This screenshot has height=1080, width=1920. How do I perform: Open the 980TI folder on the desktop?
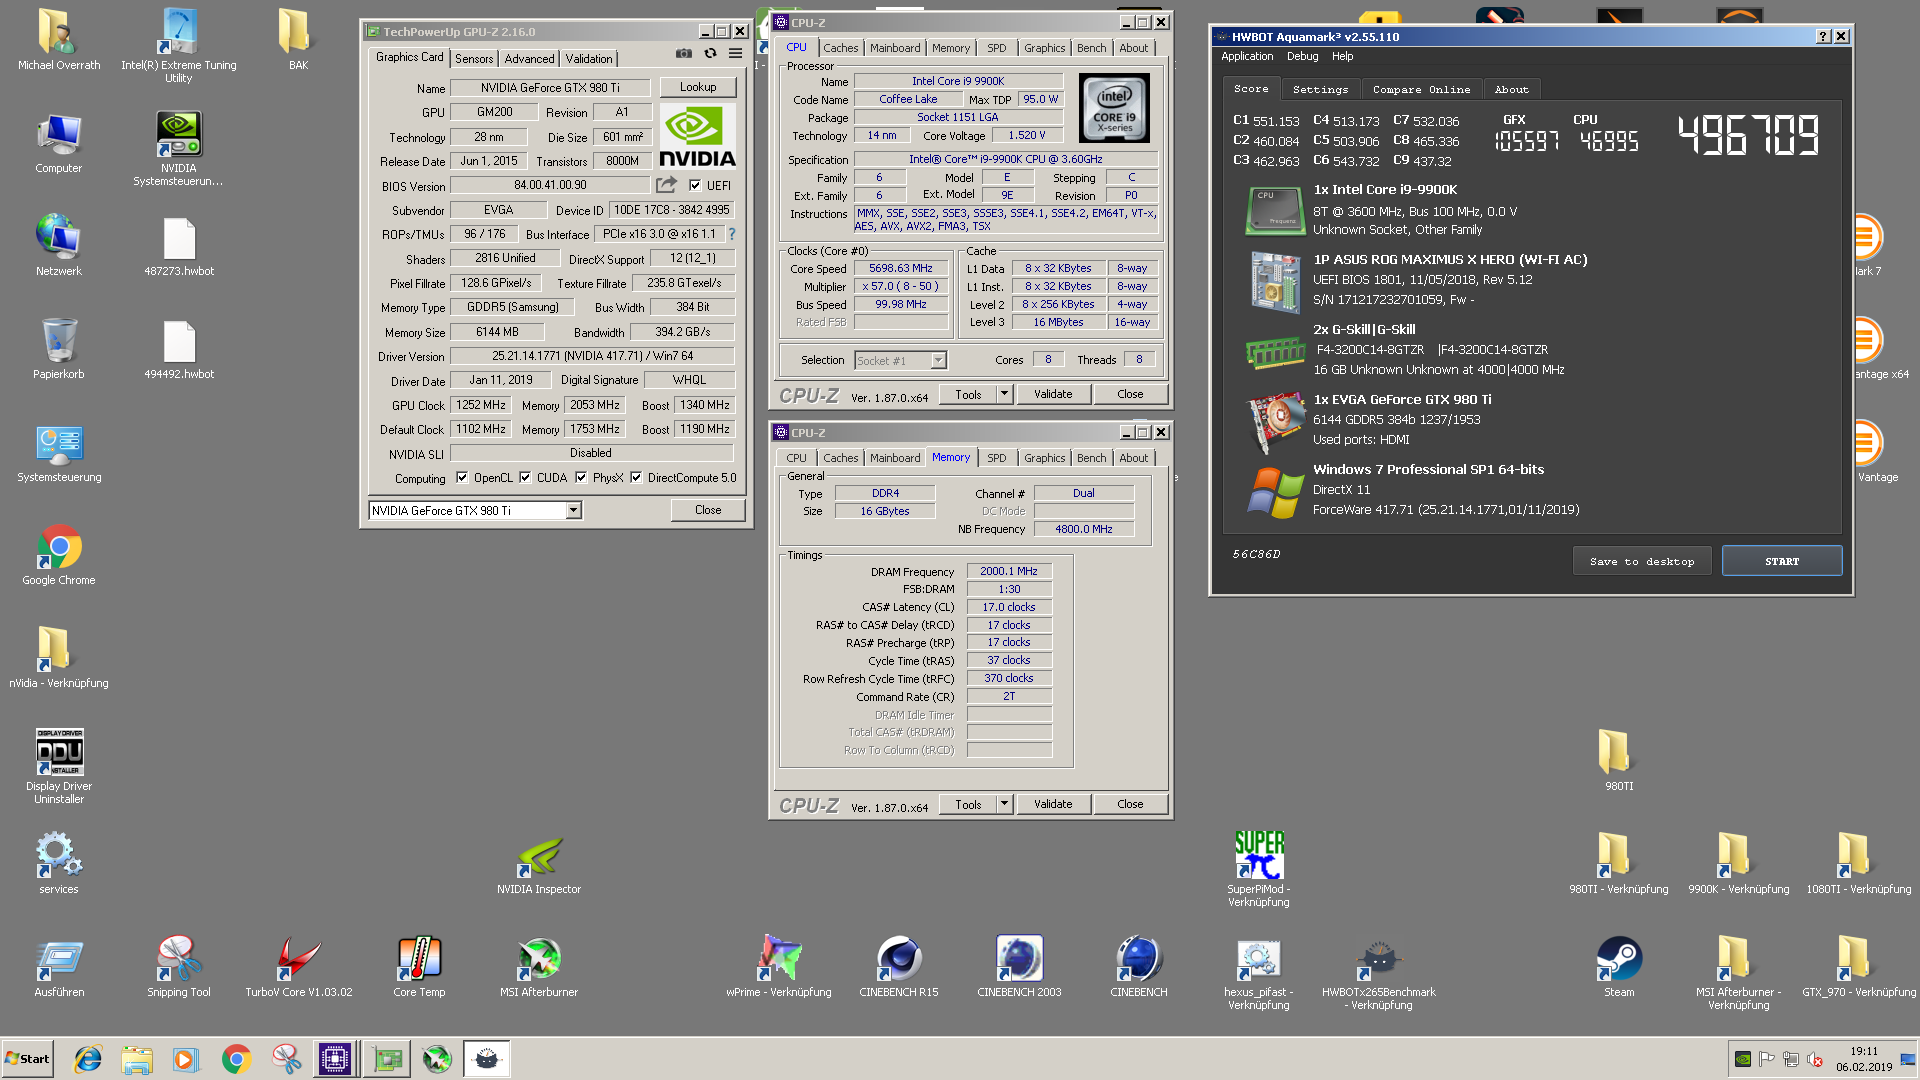[x=1619, y=762]
